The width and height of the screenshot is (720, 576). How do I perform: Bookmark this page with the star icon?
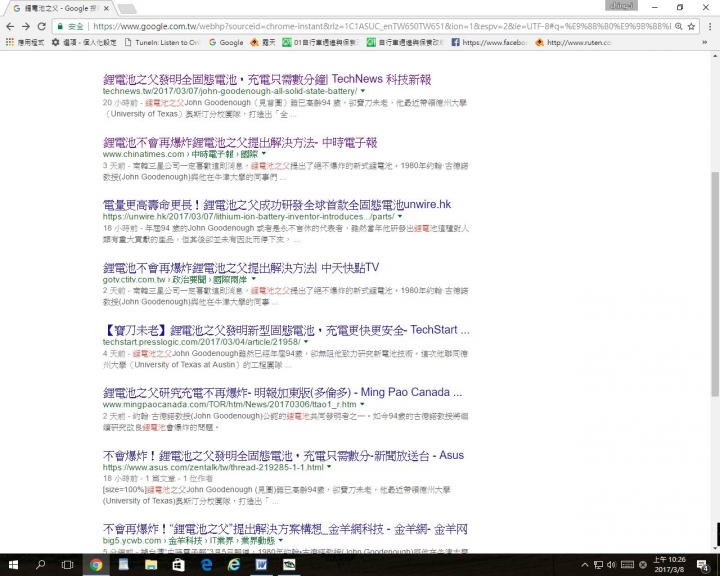point(691,27)
